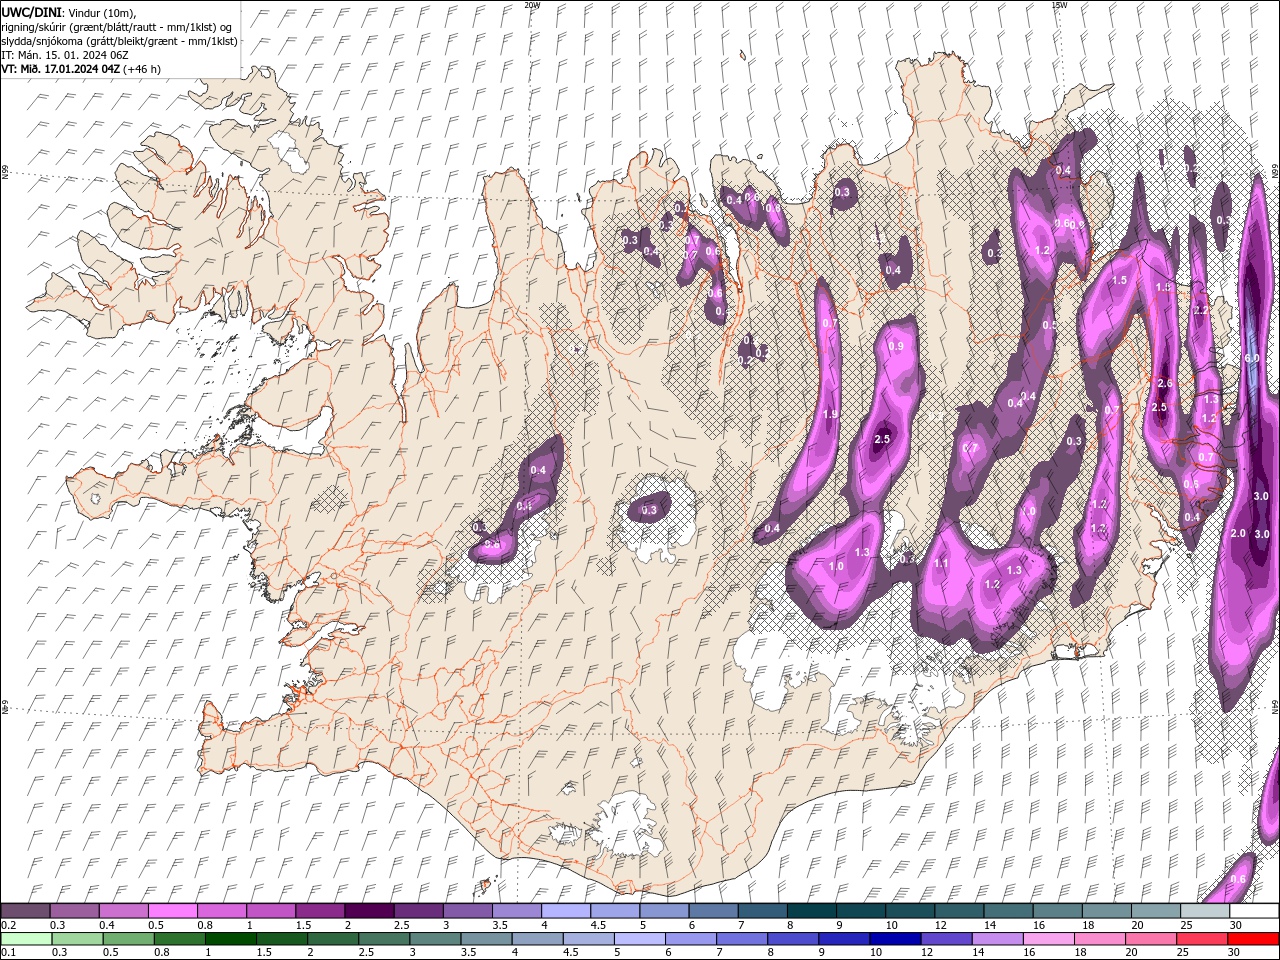
Task: Click the pink swatch between 16 and 18 lower scale
Action: [x=1048, y=939]
